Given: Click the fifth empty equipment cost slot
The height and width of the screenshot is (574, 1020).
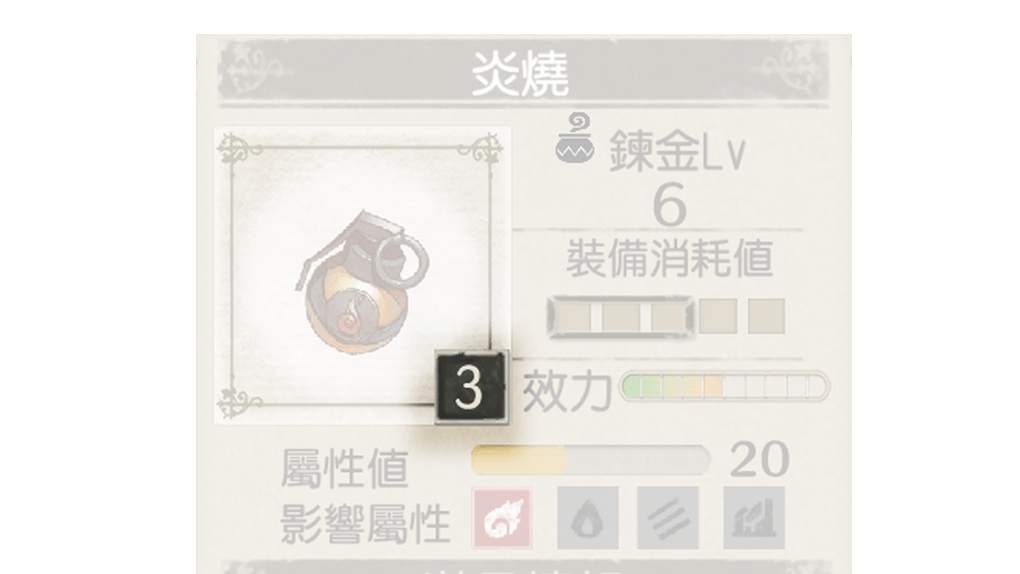Looking at the screenshot, I should (x=766, y=316).
